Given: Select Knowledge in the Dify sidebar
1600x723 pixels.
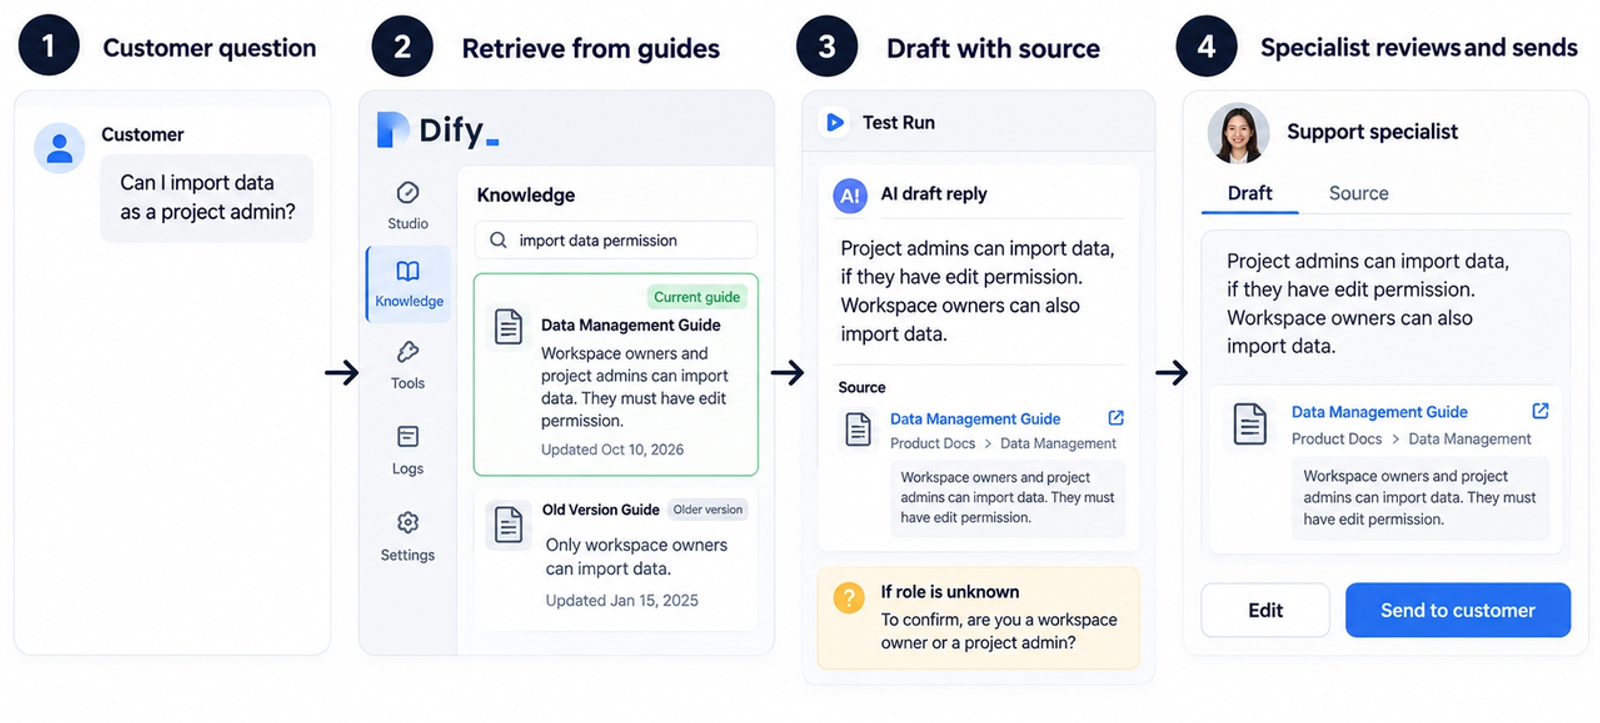Looking at the screenshot, I should click(x=409, y=284).
